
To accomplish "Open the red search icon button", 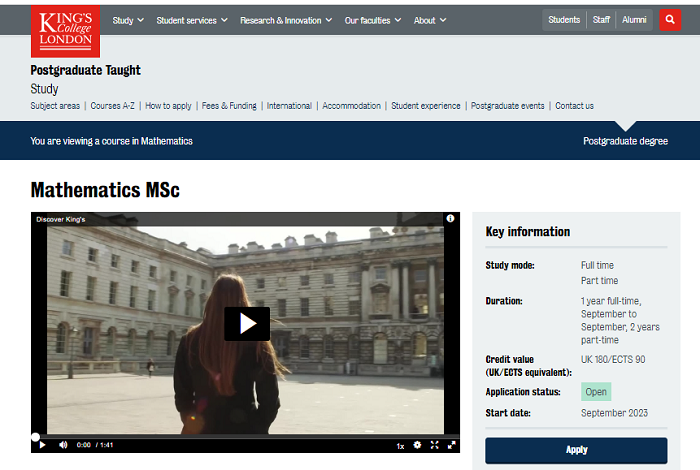I will pos(670,20).
